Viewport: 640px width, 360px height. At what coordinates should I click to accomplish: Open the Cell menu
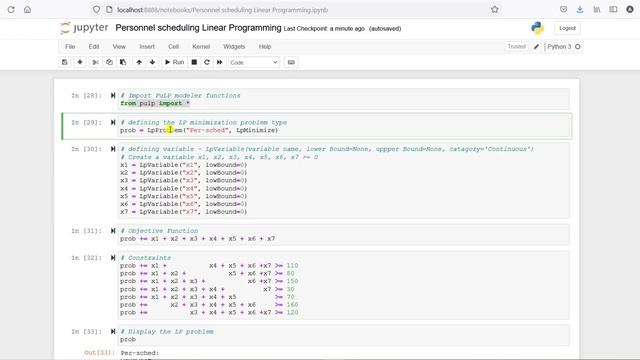pos(173,47)
